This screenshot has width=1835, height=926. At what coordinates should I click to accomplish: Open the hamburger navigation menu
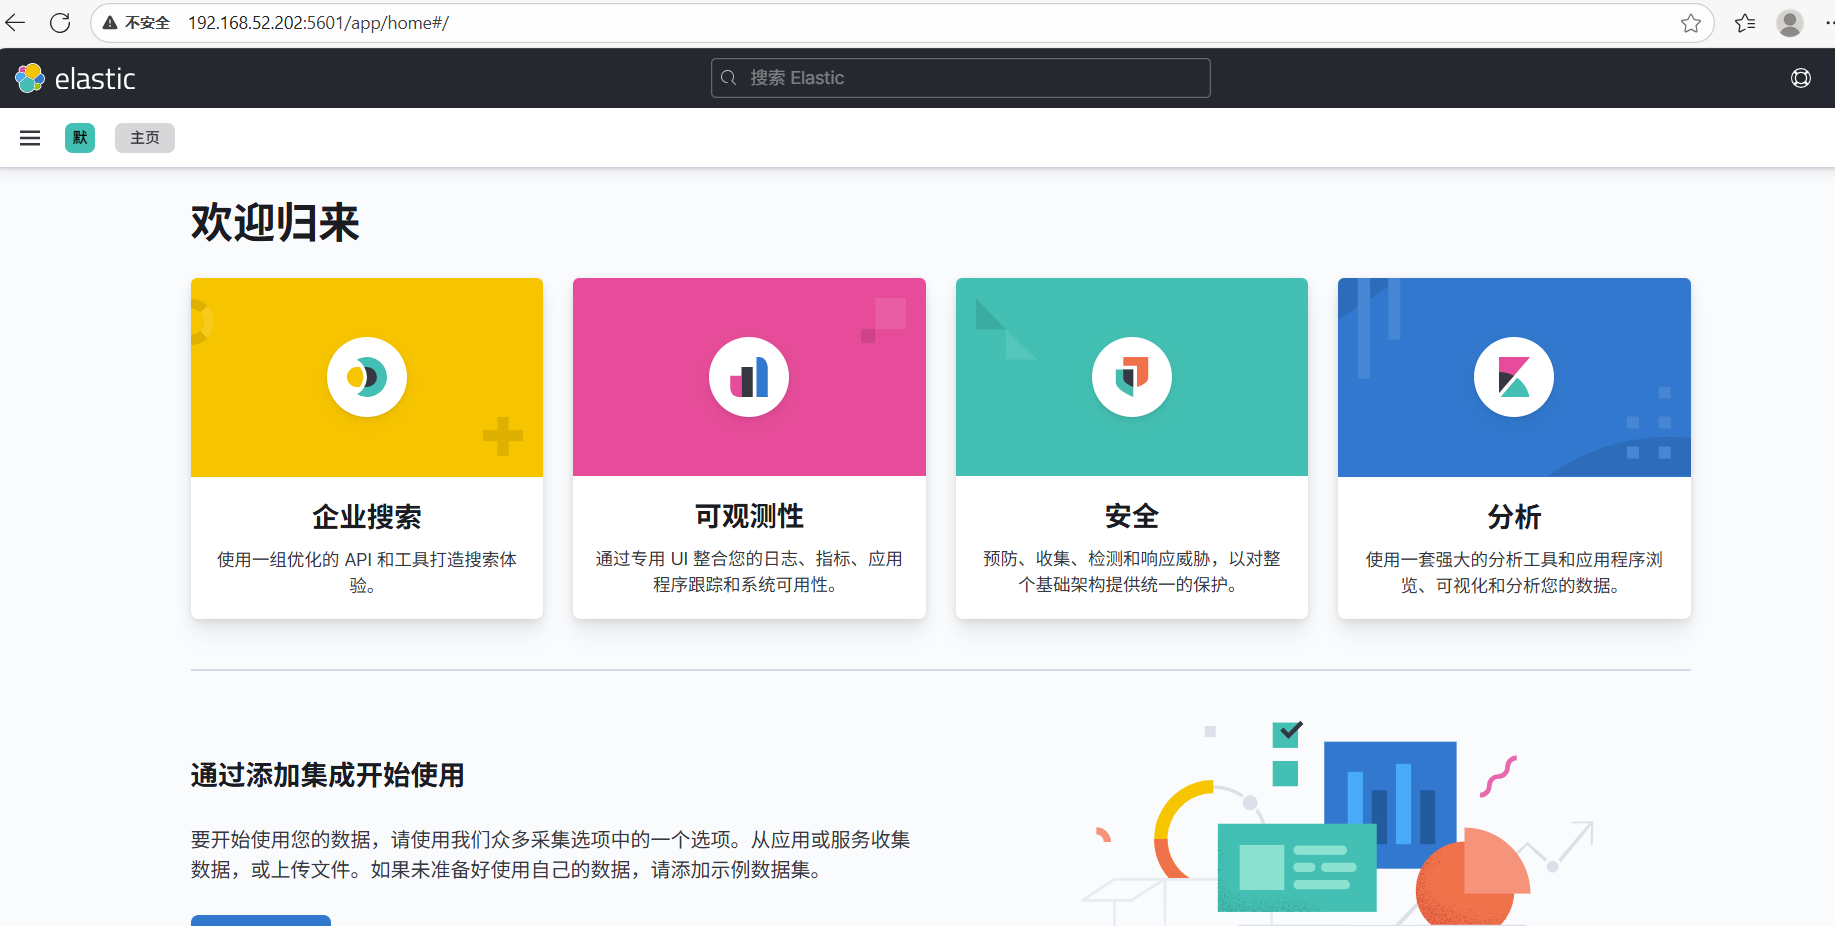point(30,138)
